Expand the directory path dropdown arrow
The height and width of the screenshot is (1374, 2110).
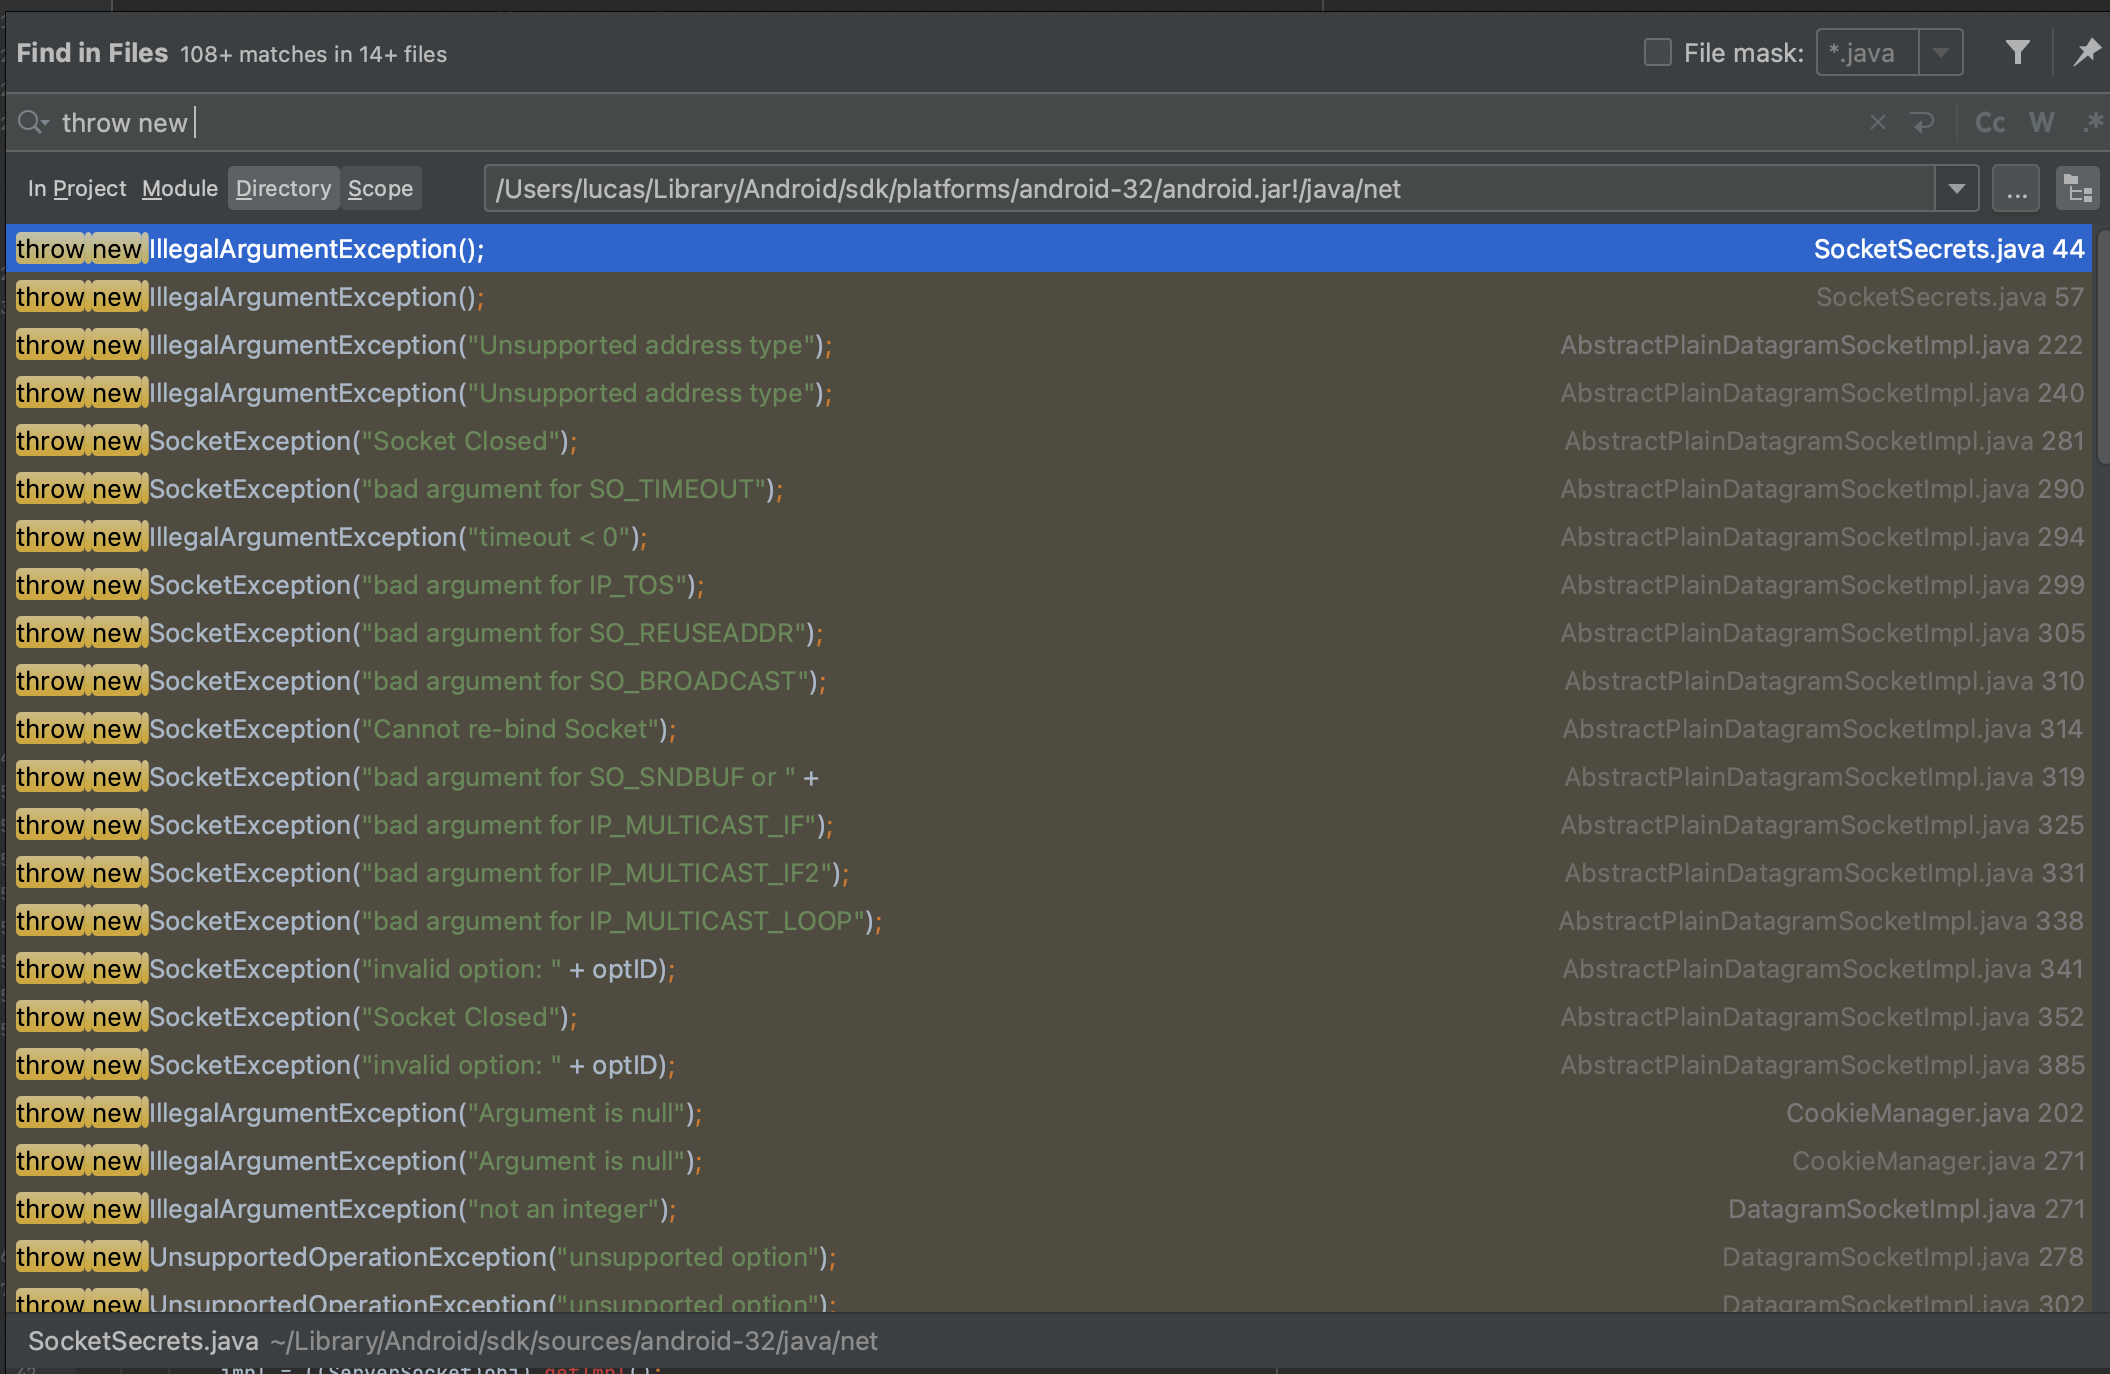(x=1956, y=189)
